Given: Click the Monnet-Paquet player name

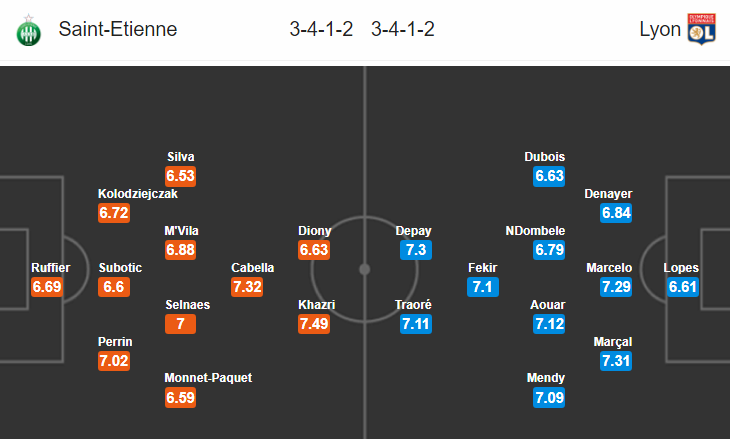Looking at the screenshot, I should pos(208,378).
